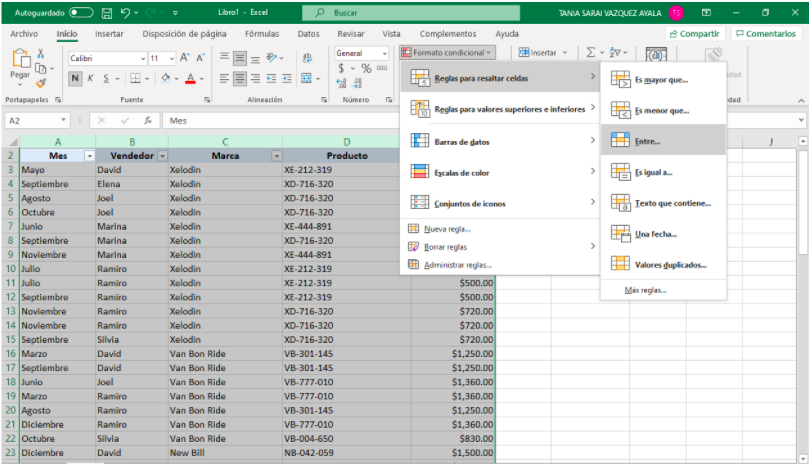This screenshot has height=464, width=811.
Task: Click Más reglas... link
Action: 645,290
